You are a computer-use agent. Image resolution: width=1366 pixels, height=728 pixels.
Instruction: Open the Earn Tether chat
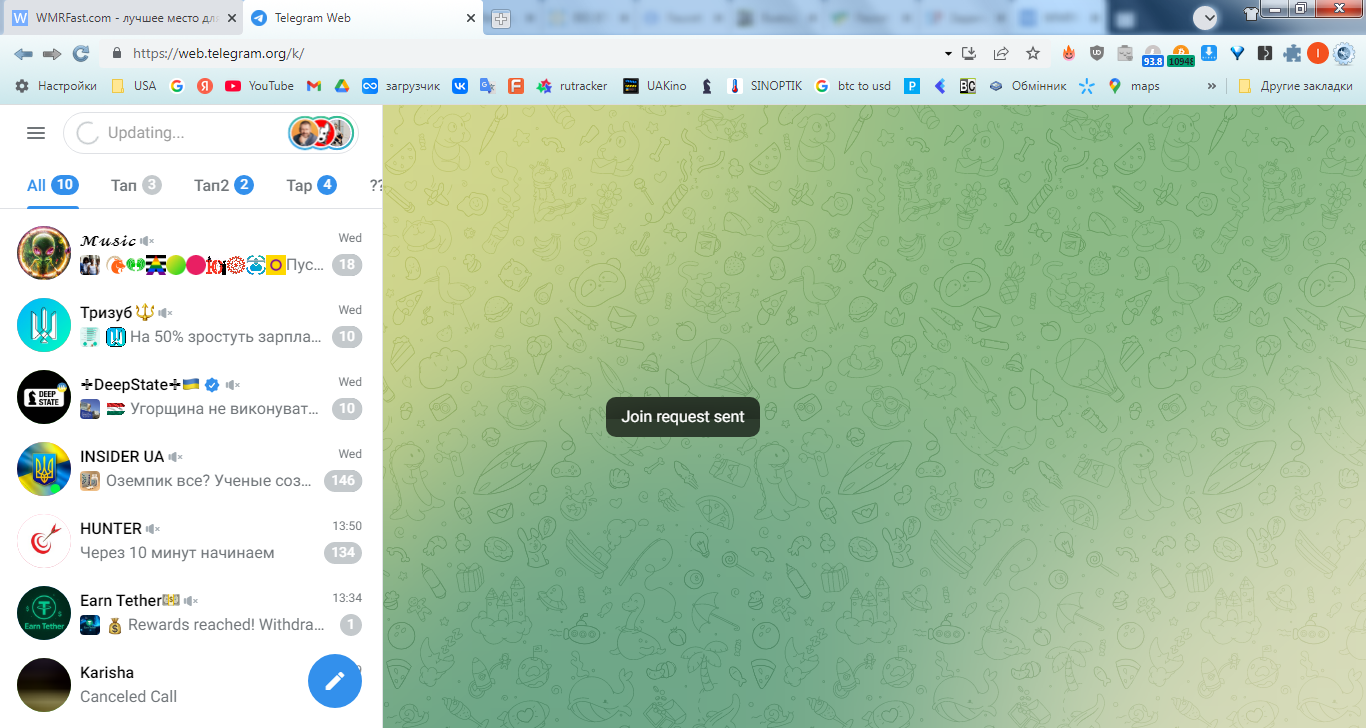click(x=191, y=613)
